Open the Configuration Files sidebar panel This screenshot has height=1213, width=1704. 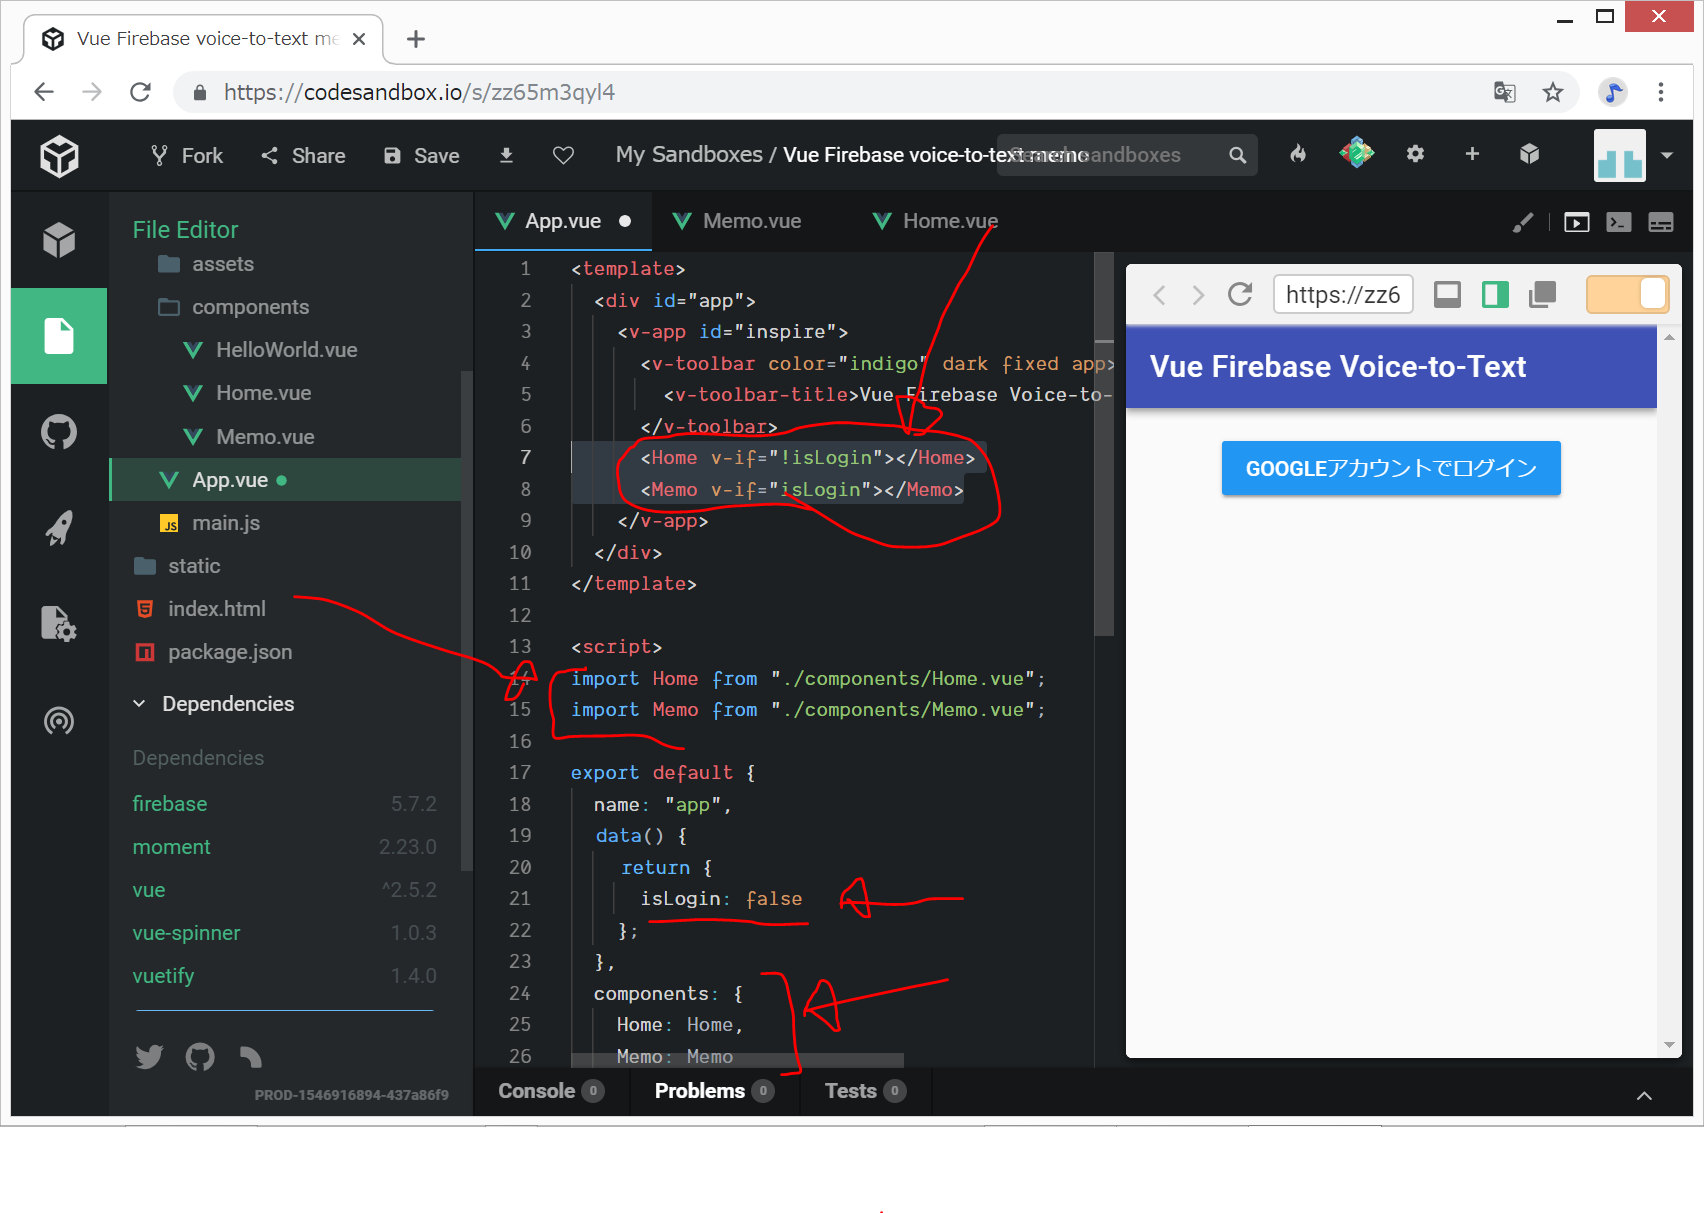click(59, 624)
